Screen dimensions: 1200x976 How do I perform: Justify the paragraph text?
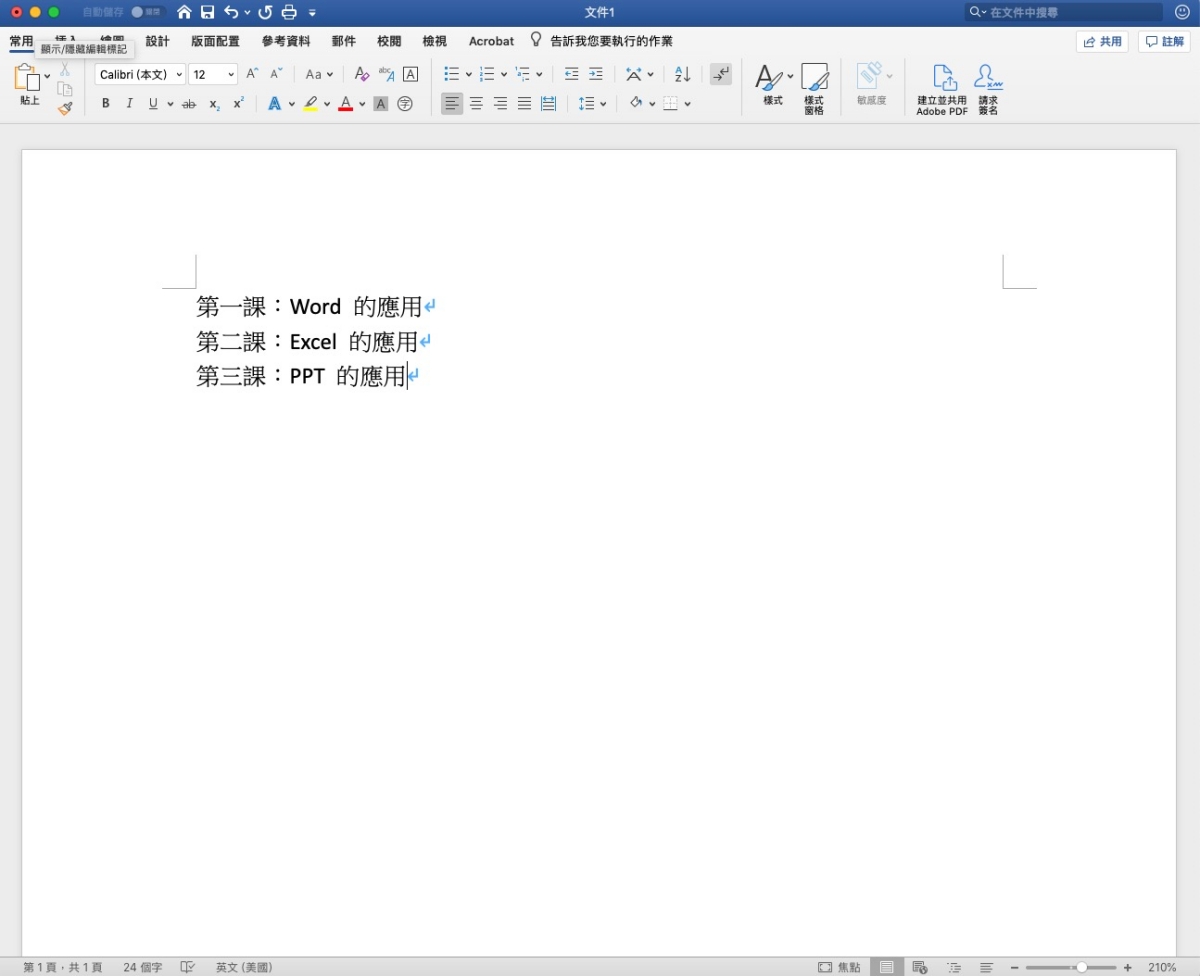coord(524,104)
